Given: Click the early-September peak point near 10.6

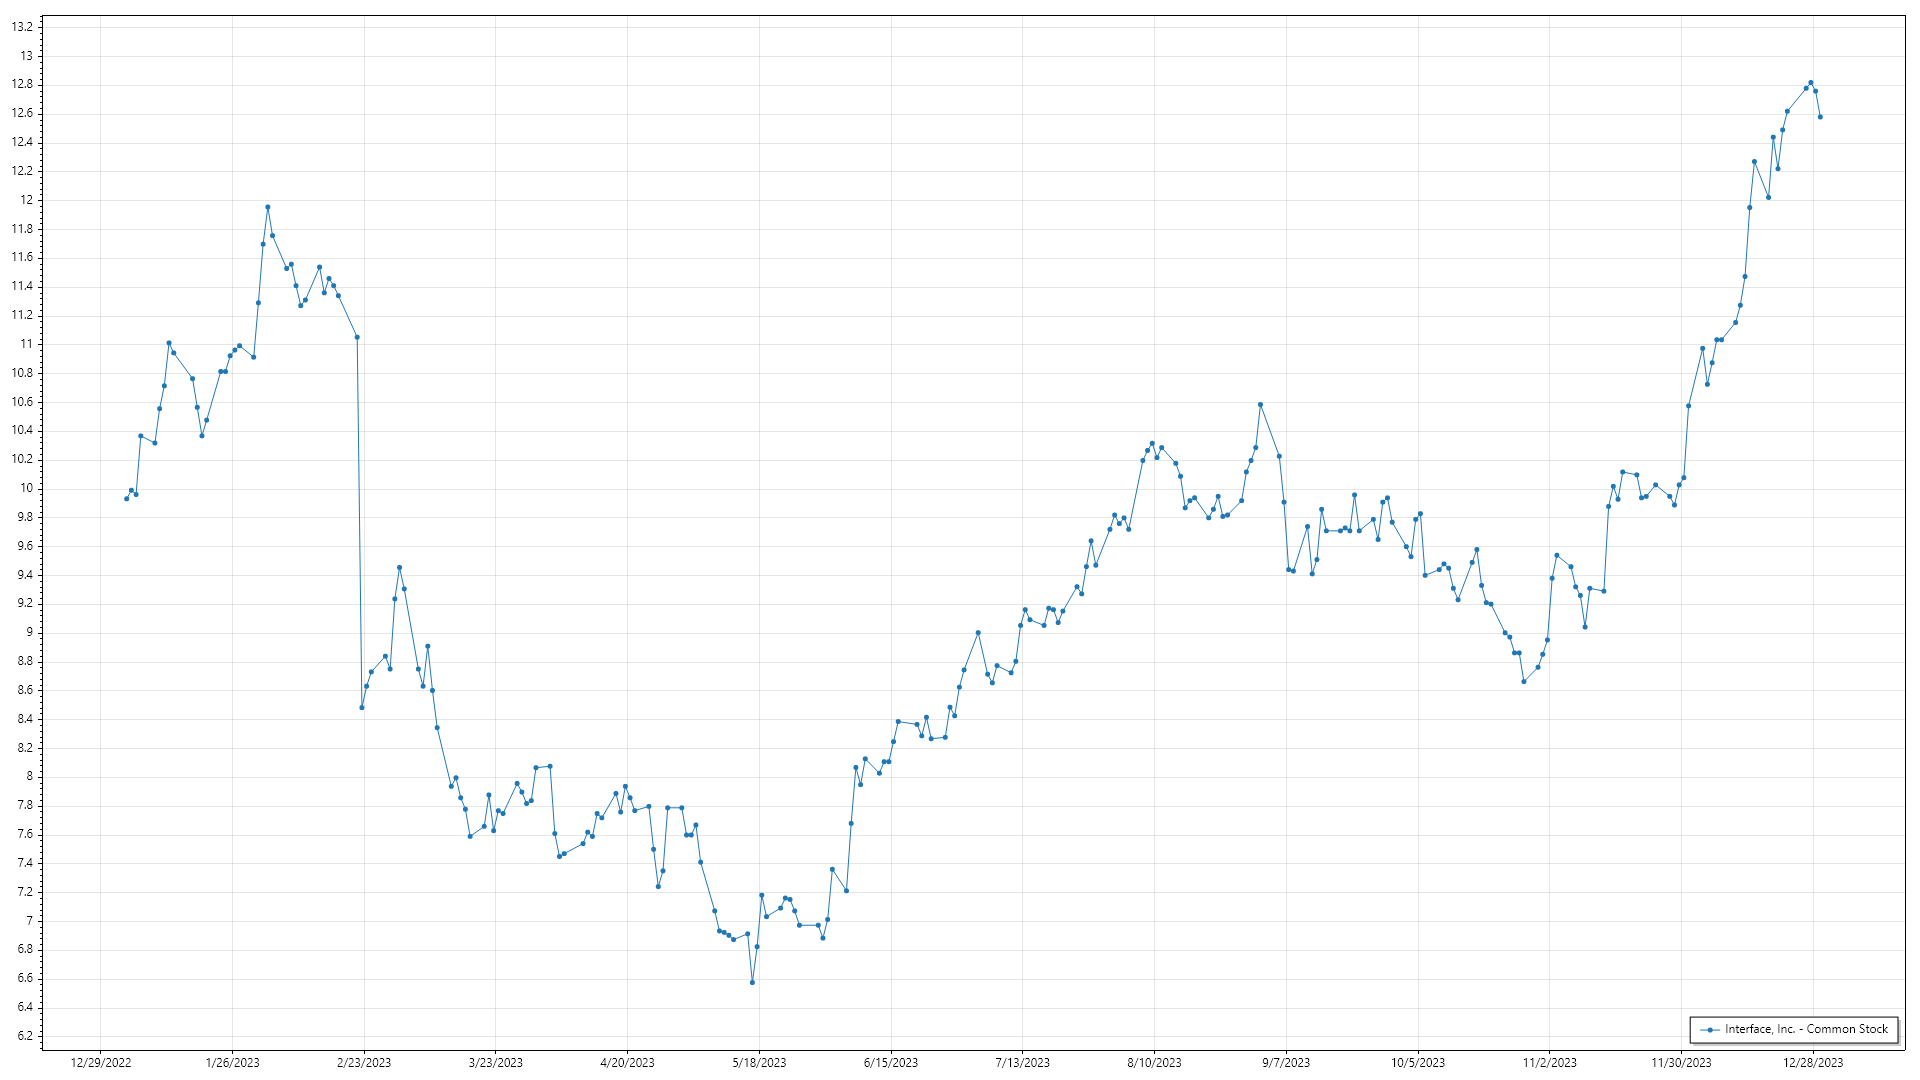Looking at the screenshot, I should pos(1260,405).
